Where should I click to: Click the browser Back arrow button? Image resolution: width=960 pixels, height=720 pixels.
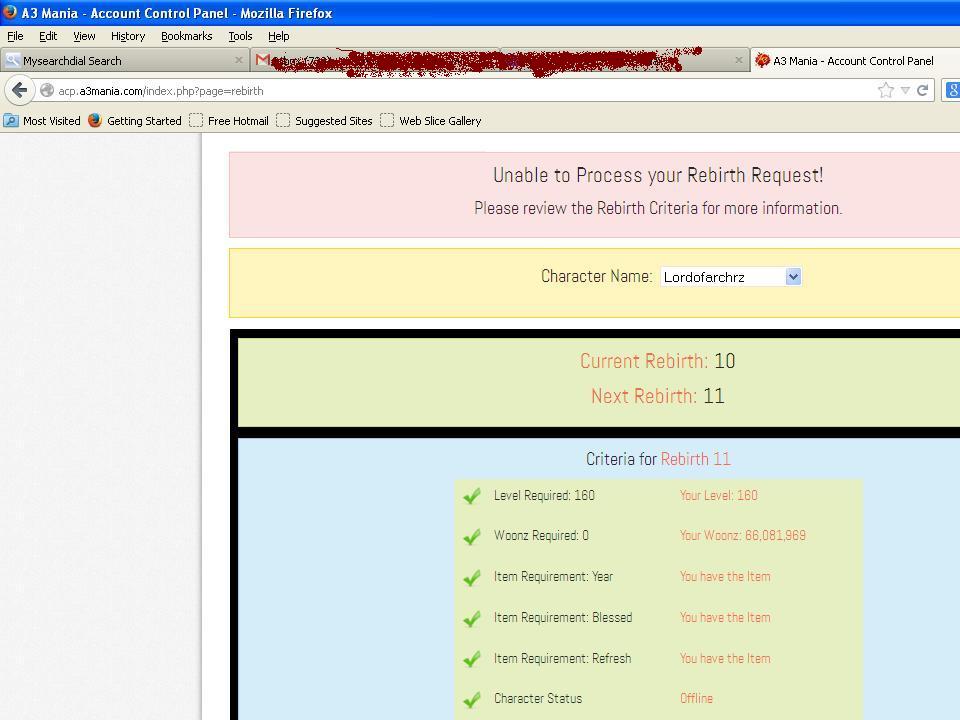[x=19, y=90]
